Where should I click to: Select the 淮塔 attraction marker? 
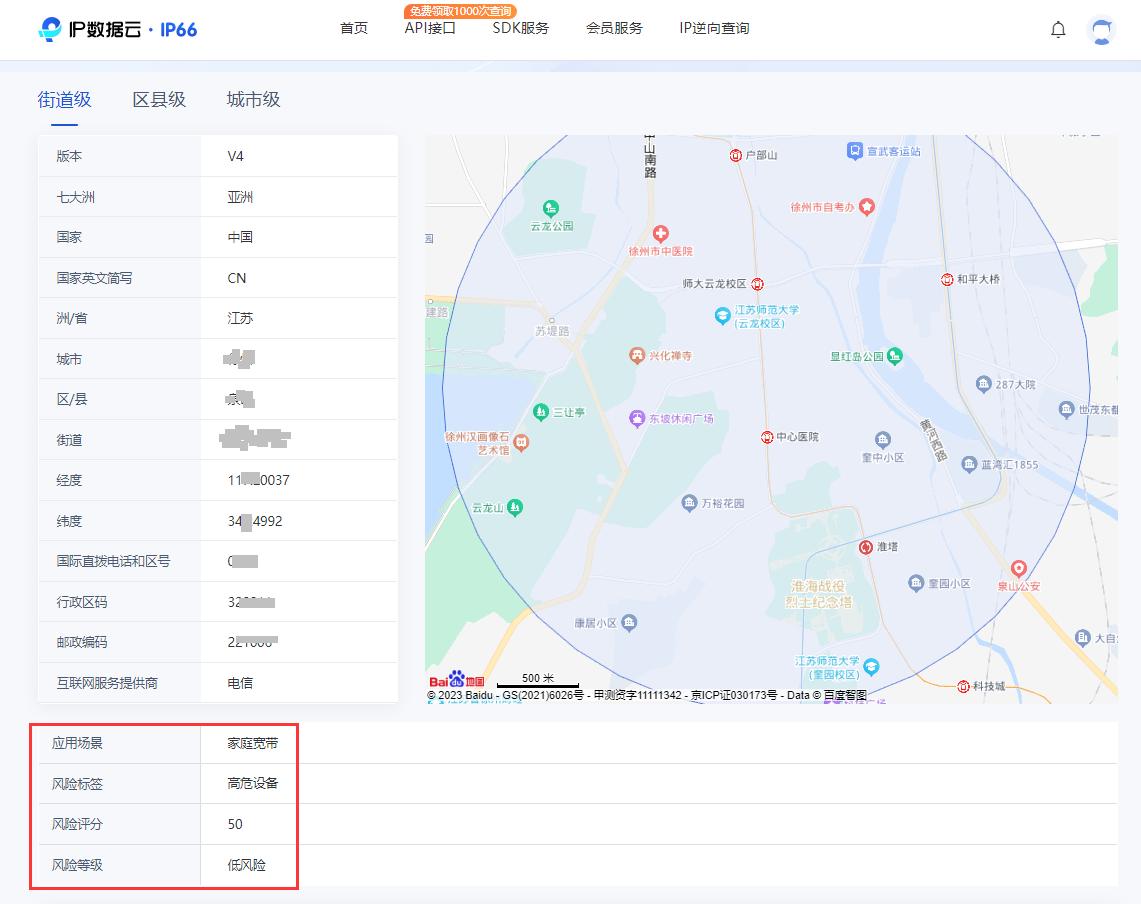pos(864,547)
